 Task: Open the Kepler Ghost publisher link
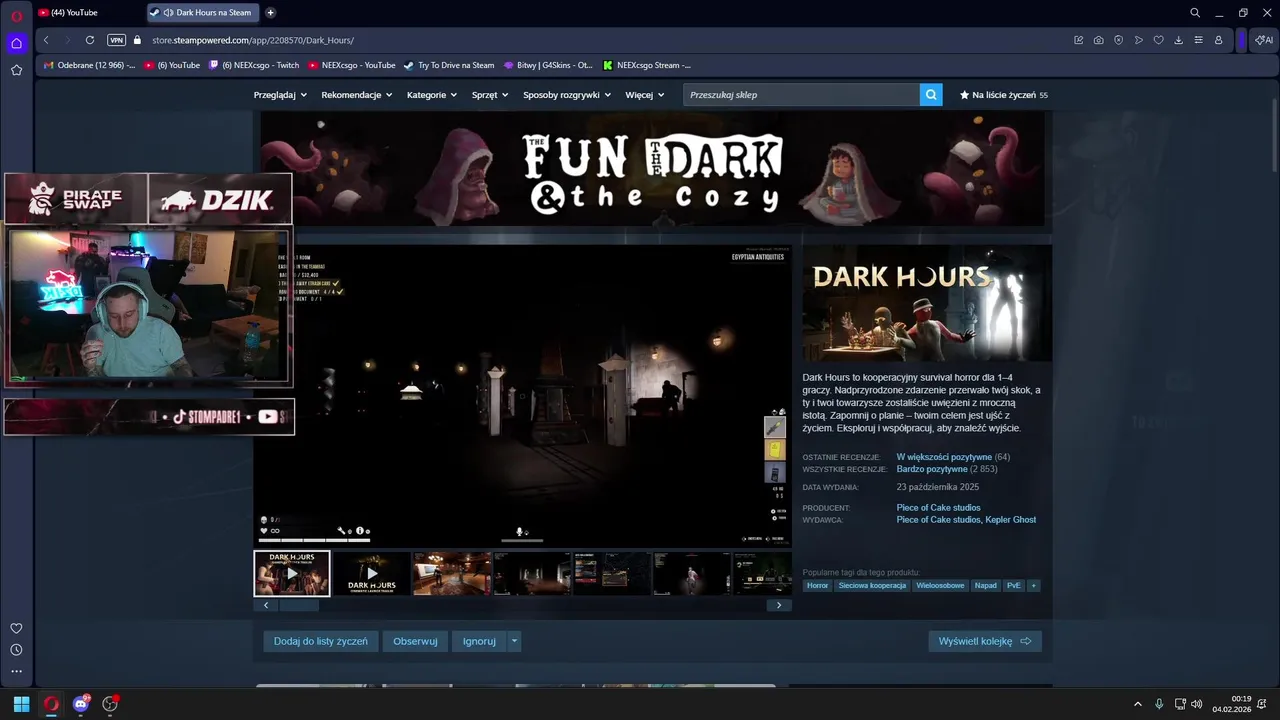click(1011, 520)
